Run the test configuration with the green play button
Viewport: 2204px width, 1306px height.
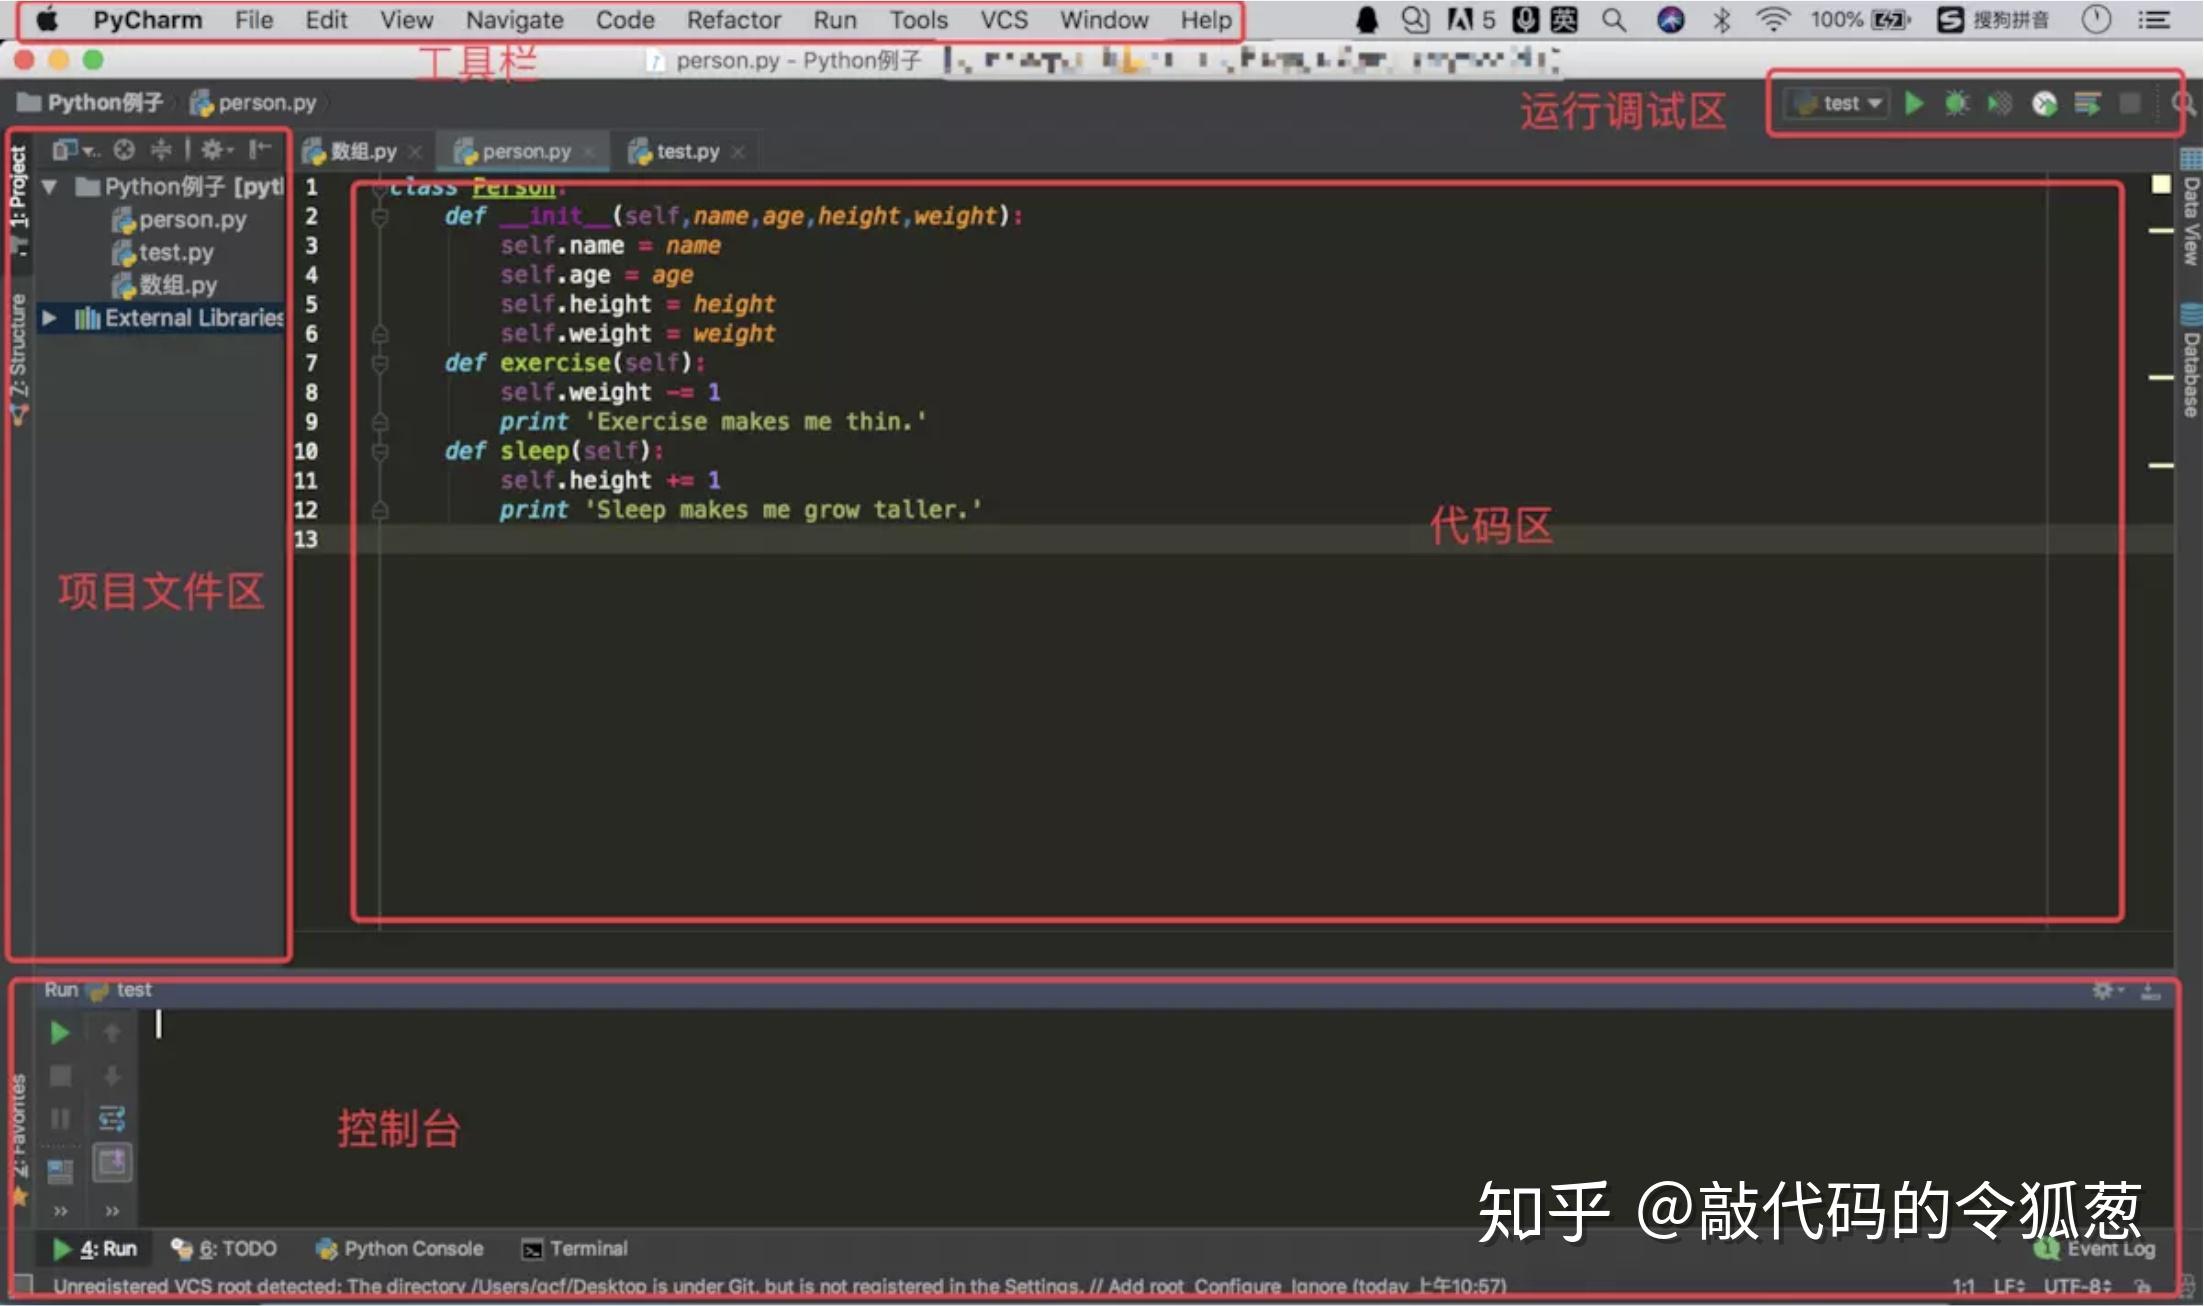point(1915,103)
